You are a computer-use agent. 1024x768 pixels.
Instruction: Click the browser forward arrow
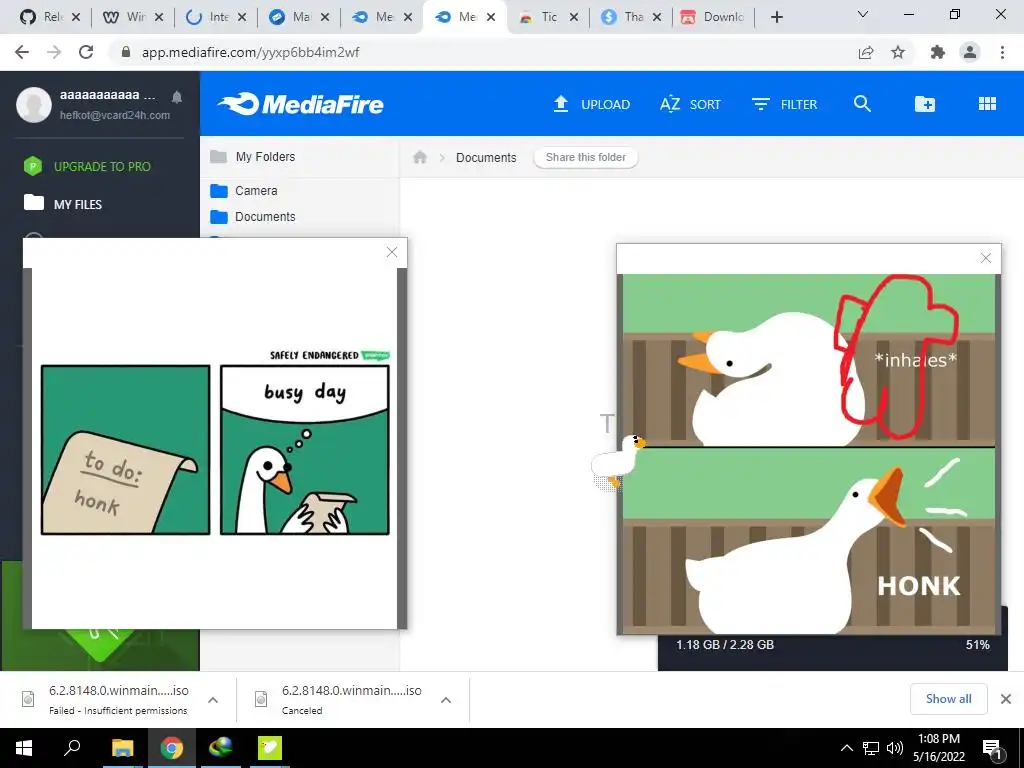54,52
